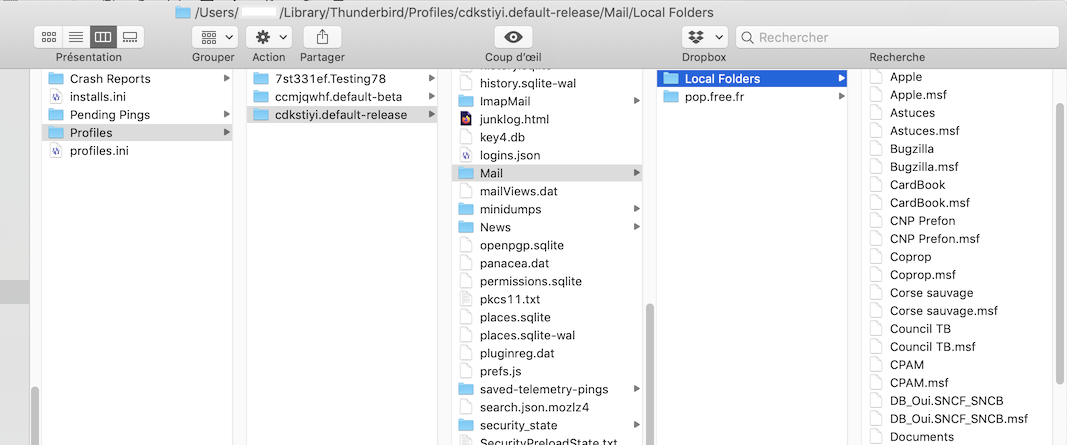1067x445 pixels.
Task: Select the junklog.html file icon
Action: (465, 119)
